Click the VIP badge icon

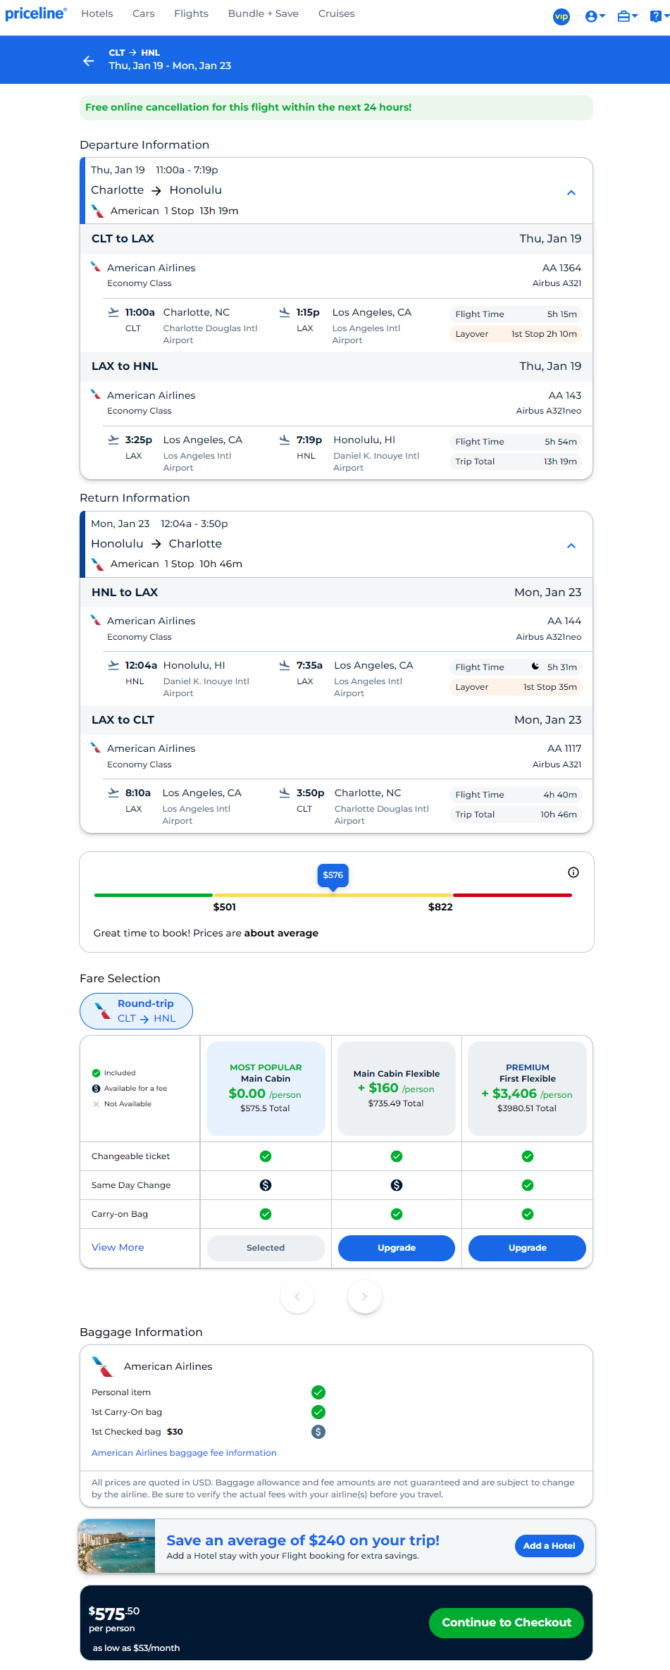pyautogui.click(x=562, y=16)
